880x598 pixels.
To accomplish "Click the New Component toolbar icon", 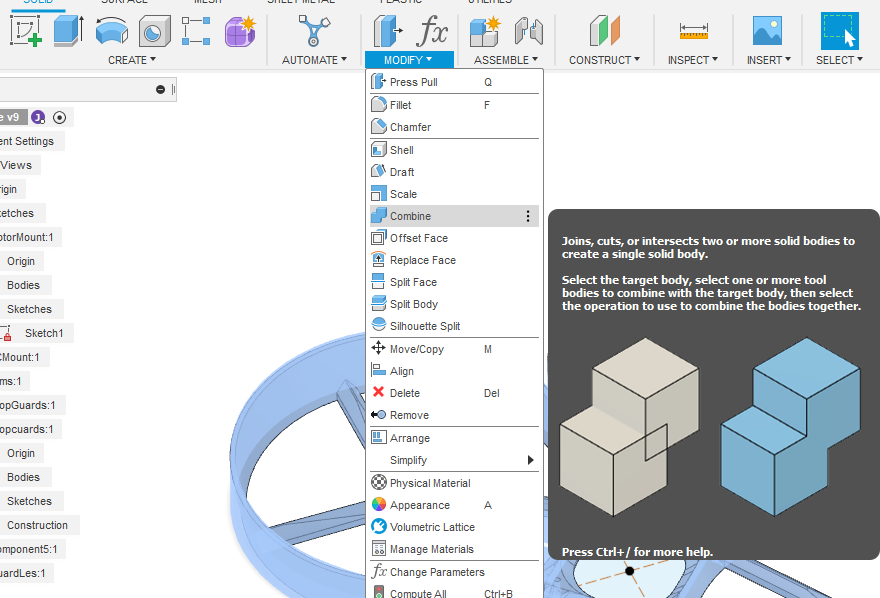I will (484, 31).
